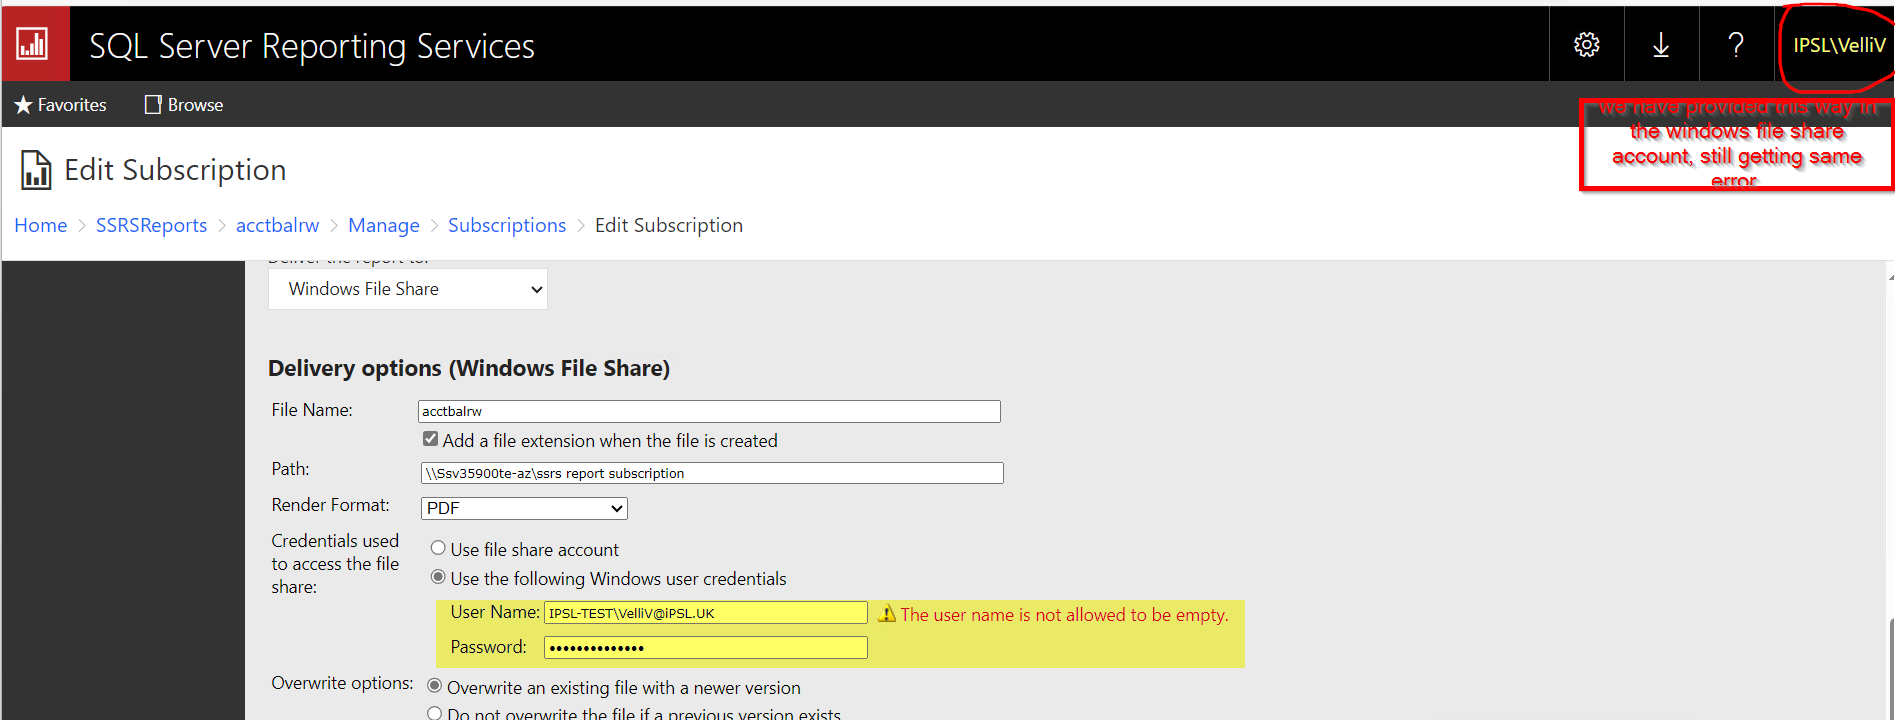
Task: Open the settings gear menu
Action: click(1586, 45)
